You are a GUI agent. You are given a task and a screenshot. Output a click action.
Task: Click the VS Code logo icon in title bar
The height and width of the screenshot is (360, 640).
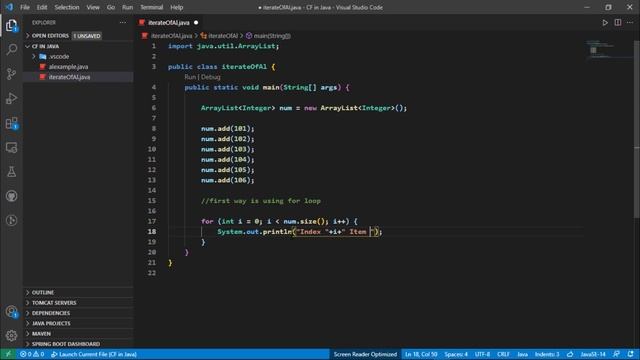coord(9,7)
